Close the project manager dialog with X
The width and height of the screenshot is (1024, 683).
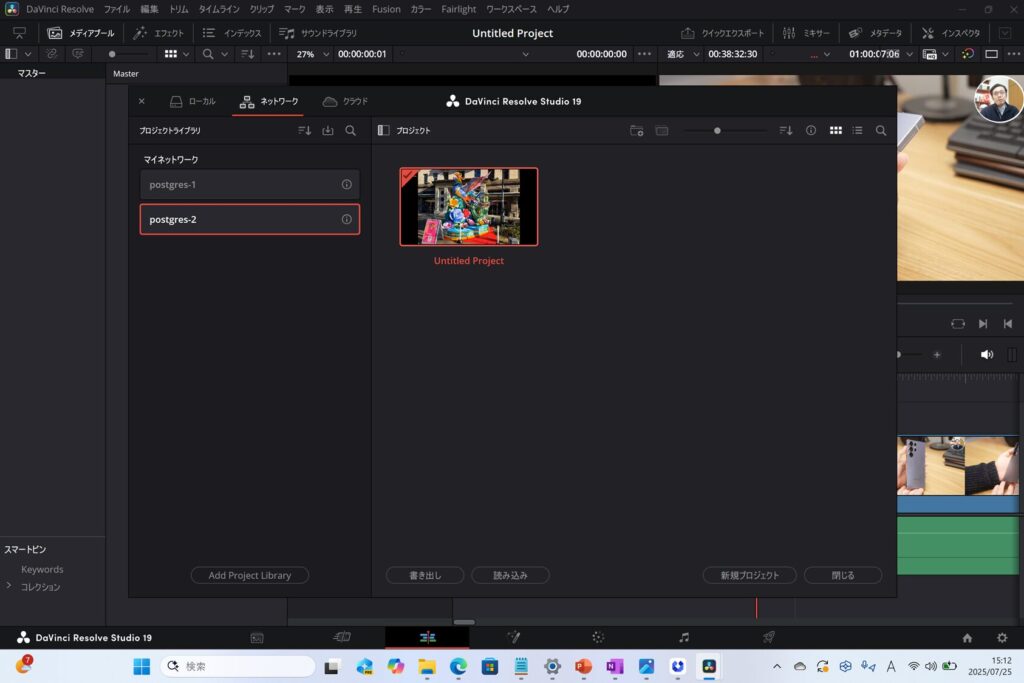[142, 101]
